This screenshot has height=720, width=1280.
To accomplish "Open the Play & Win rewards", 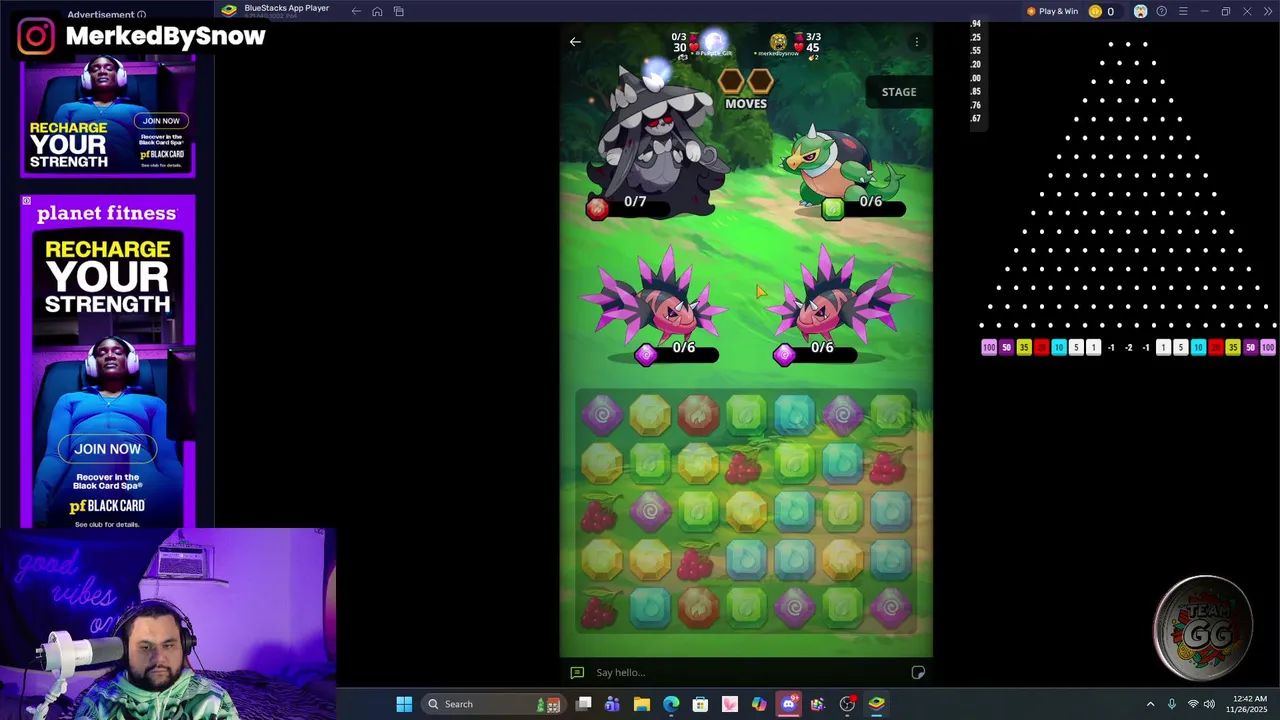I will click(x=1052, y=11).
